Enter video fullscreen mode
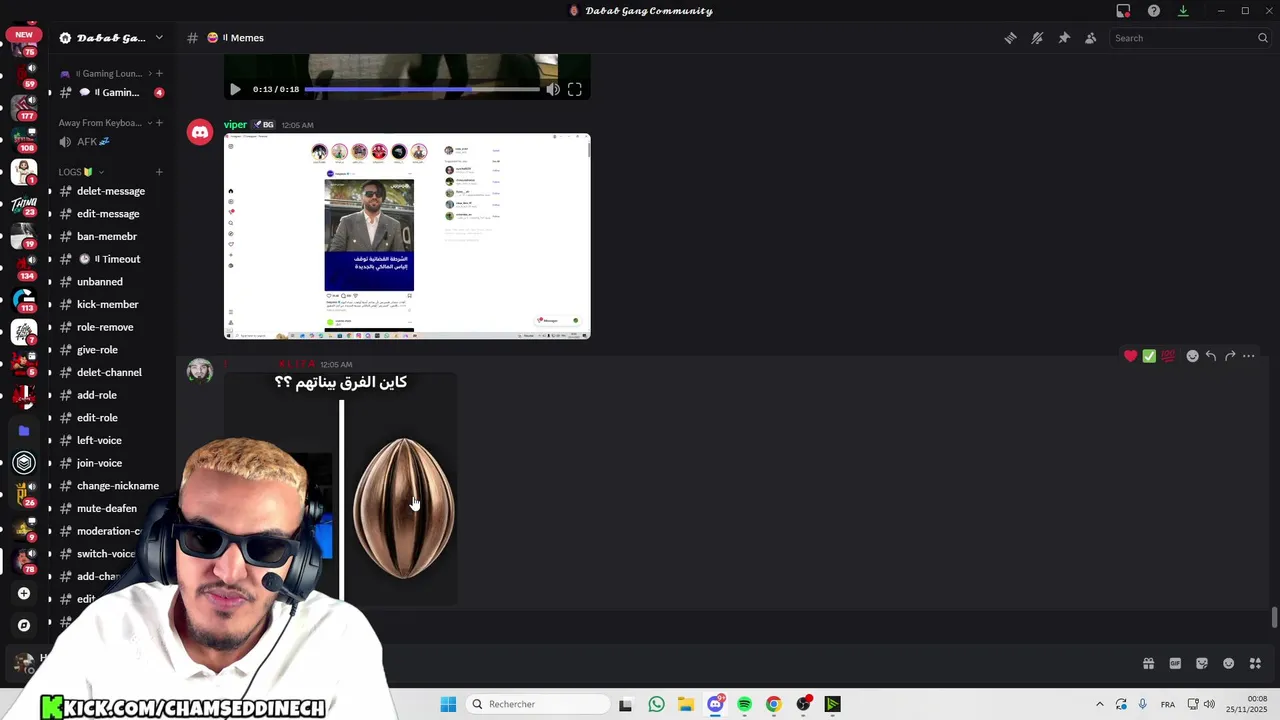The height and width of the screenshot is (720, 1280). tap(575, 89)
